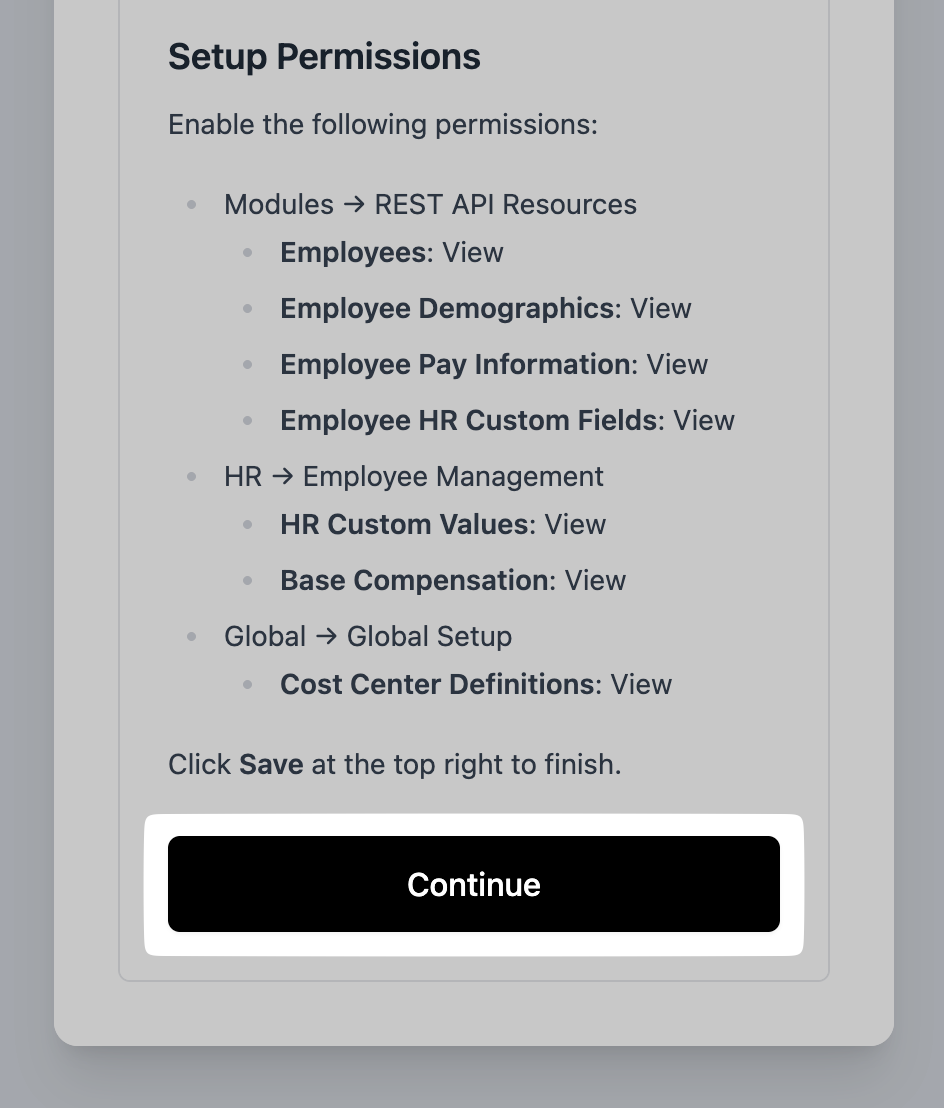The height and width of the screenshot is (1108, 944).
Task: Click the bullet beside Employee Demographics
Action: 247,309
